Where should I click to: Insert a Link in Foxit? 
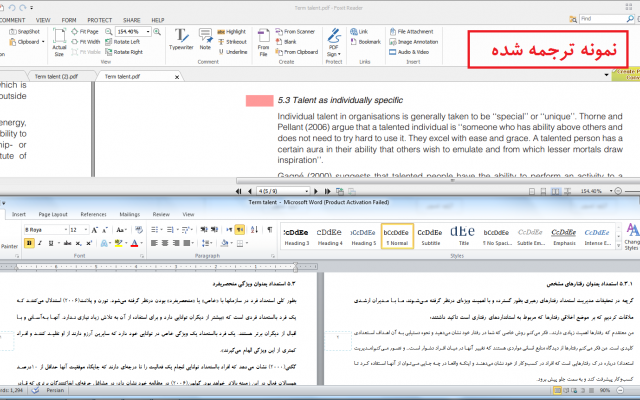point(359,31)
